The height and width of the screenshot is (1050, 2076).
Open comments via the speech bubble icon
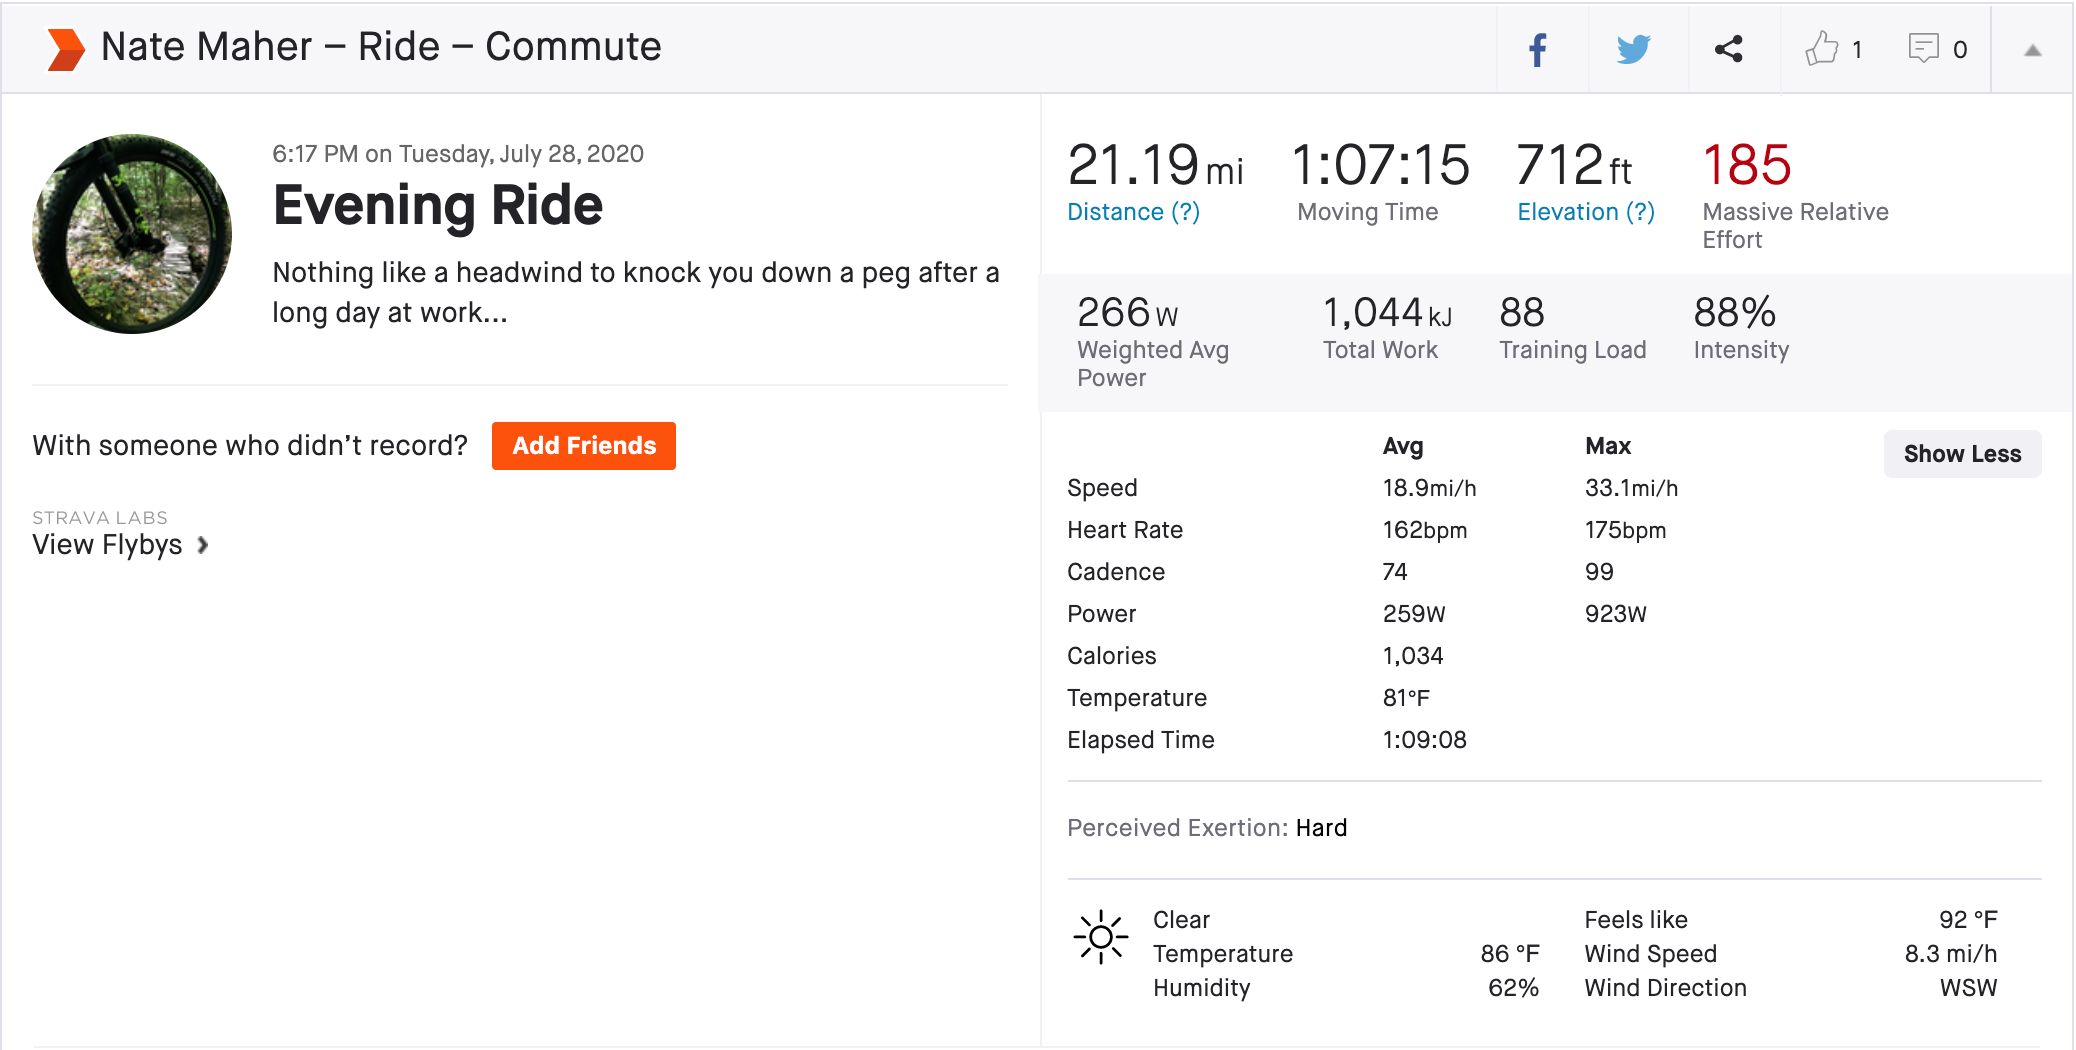pyautogui.click(x=1923, y=49)
